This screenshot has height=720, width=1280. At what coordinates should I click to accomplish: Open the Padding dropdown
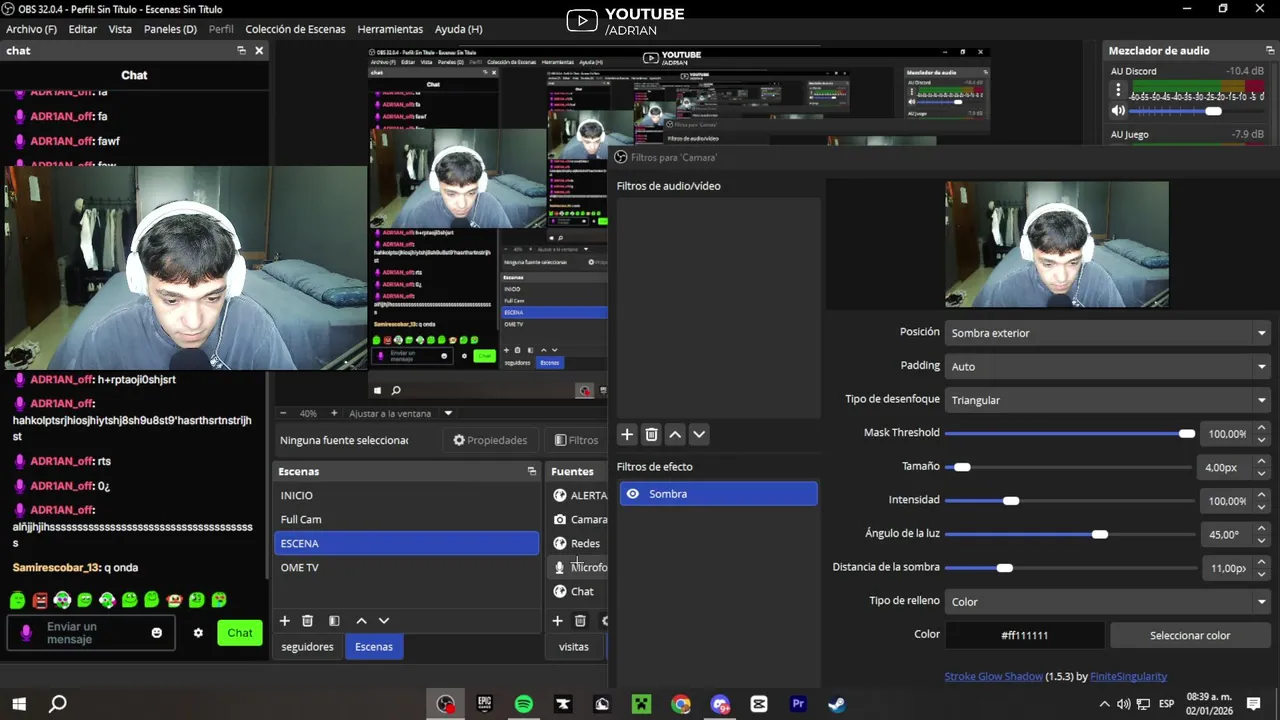click(1108, 367)
